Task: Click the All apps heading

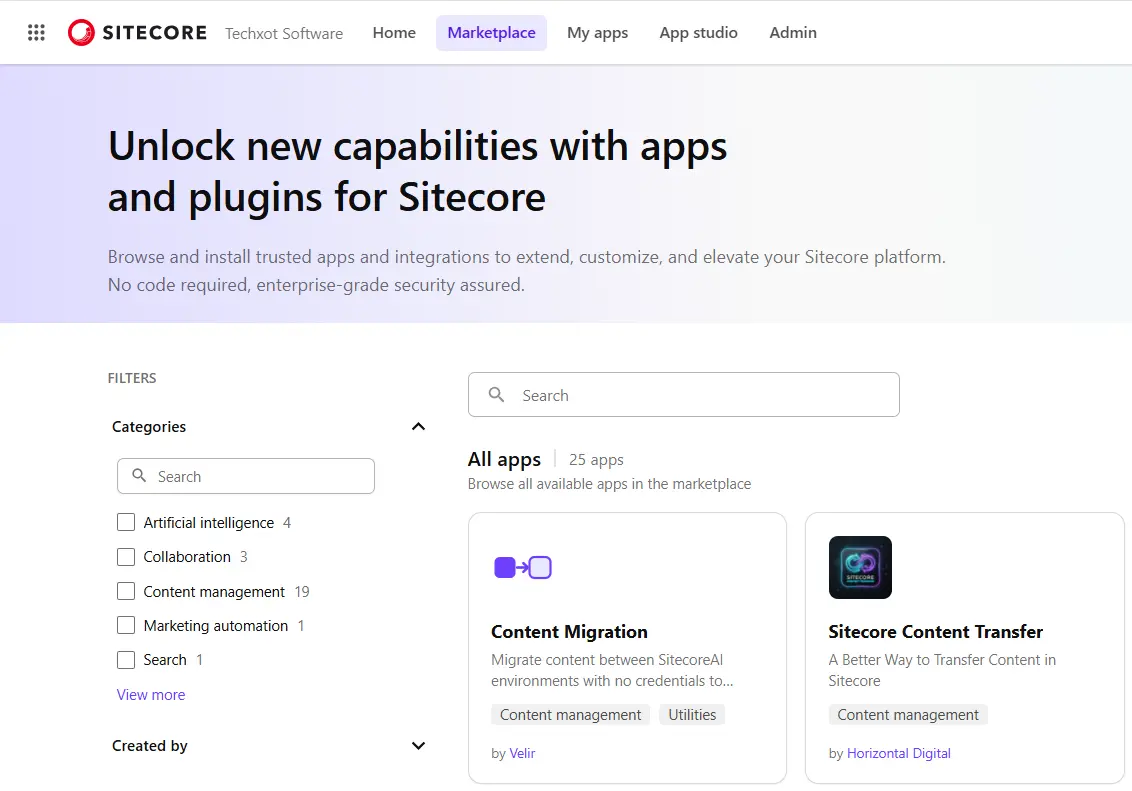Action: pyautogui.click(x=504, y=459)
